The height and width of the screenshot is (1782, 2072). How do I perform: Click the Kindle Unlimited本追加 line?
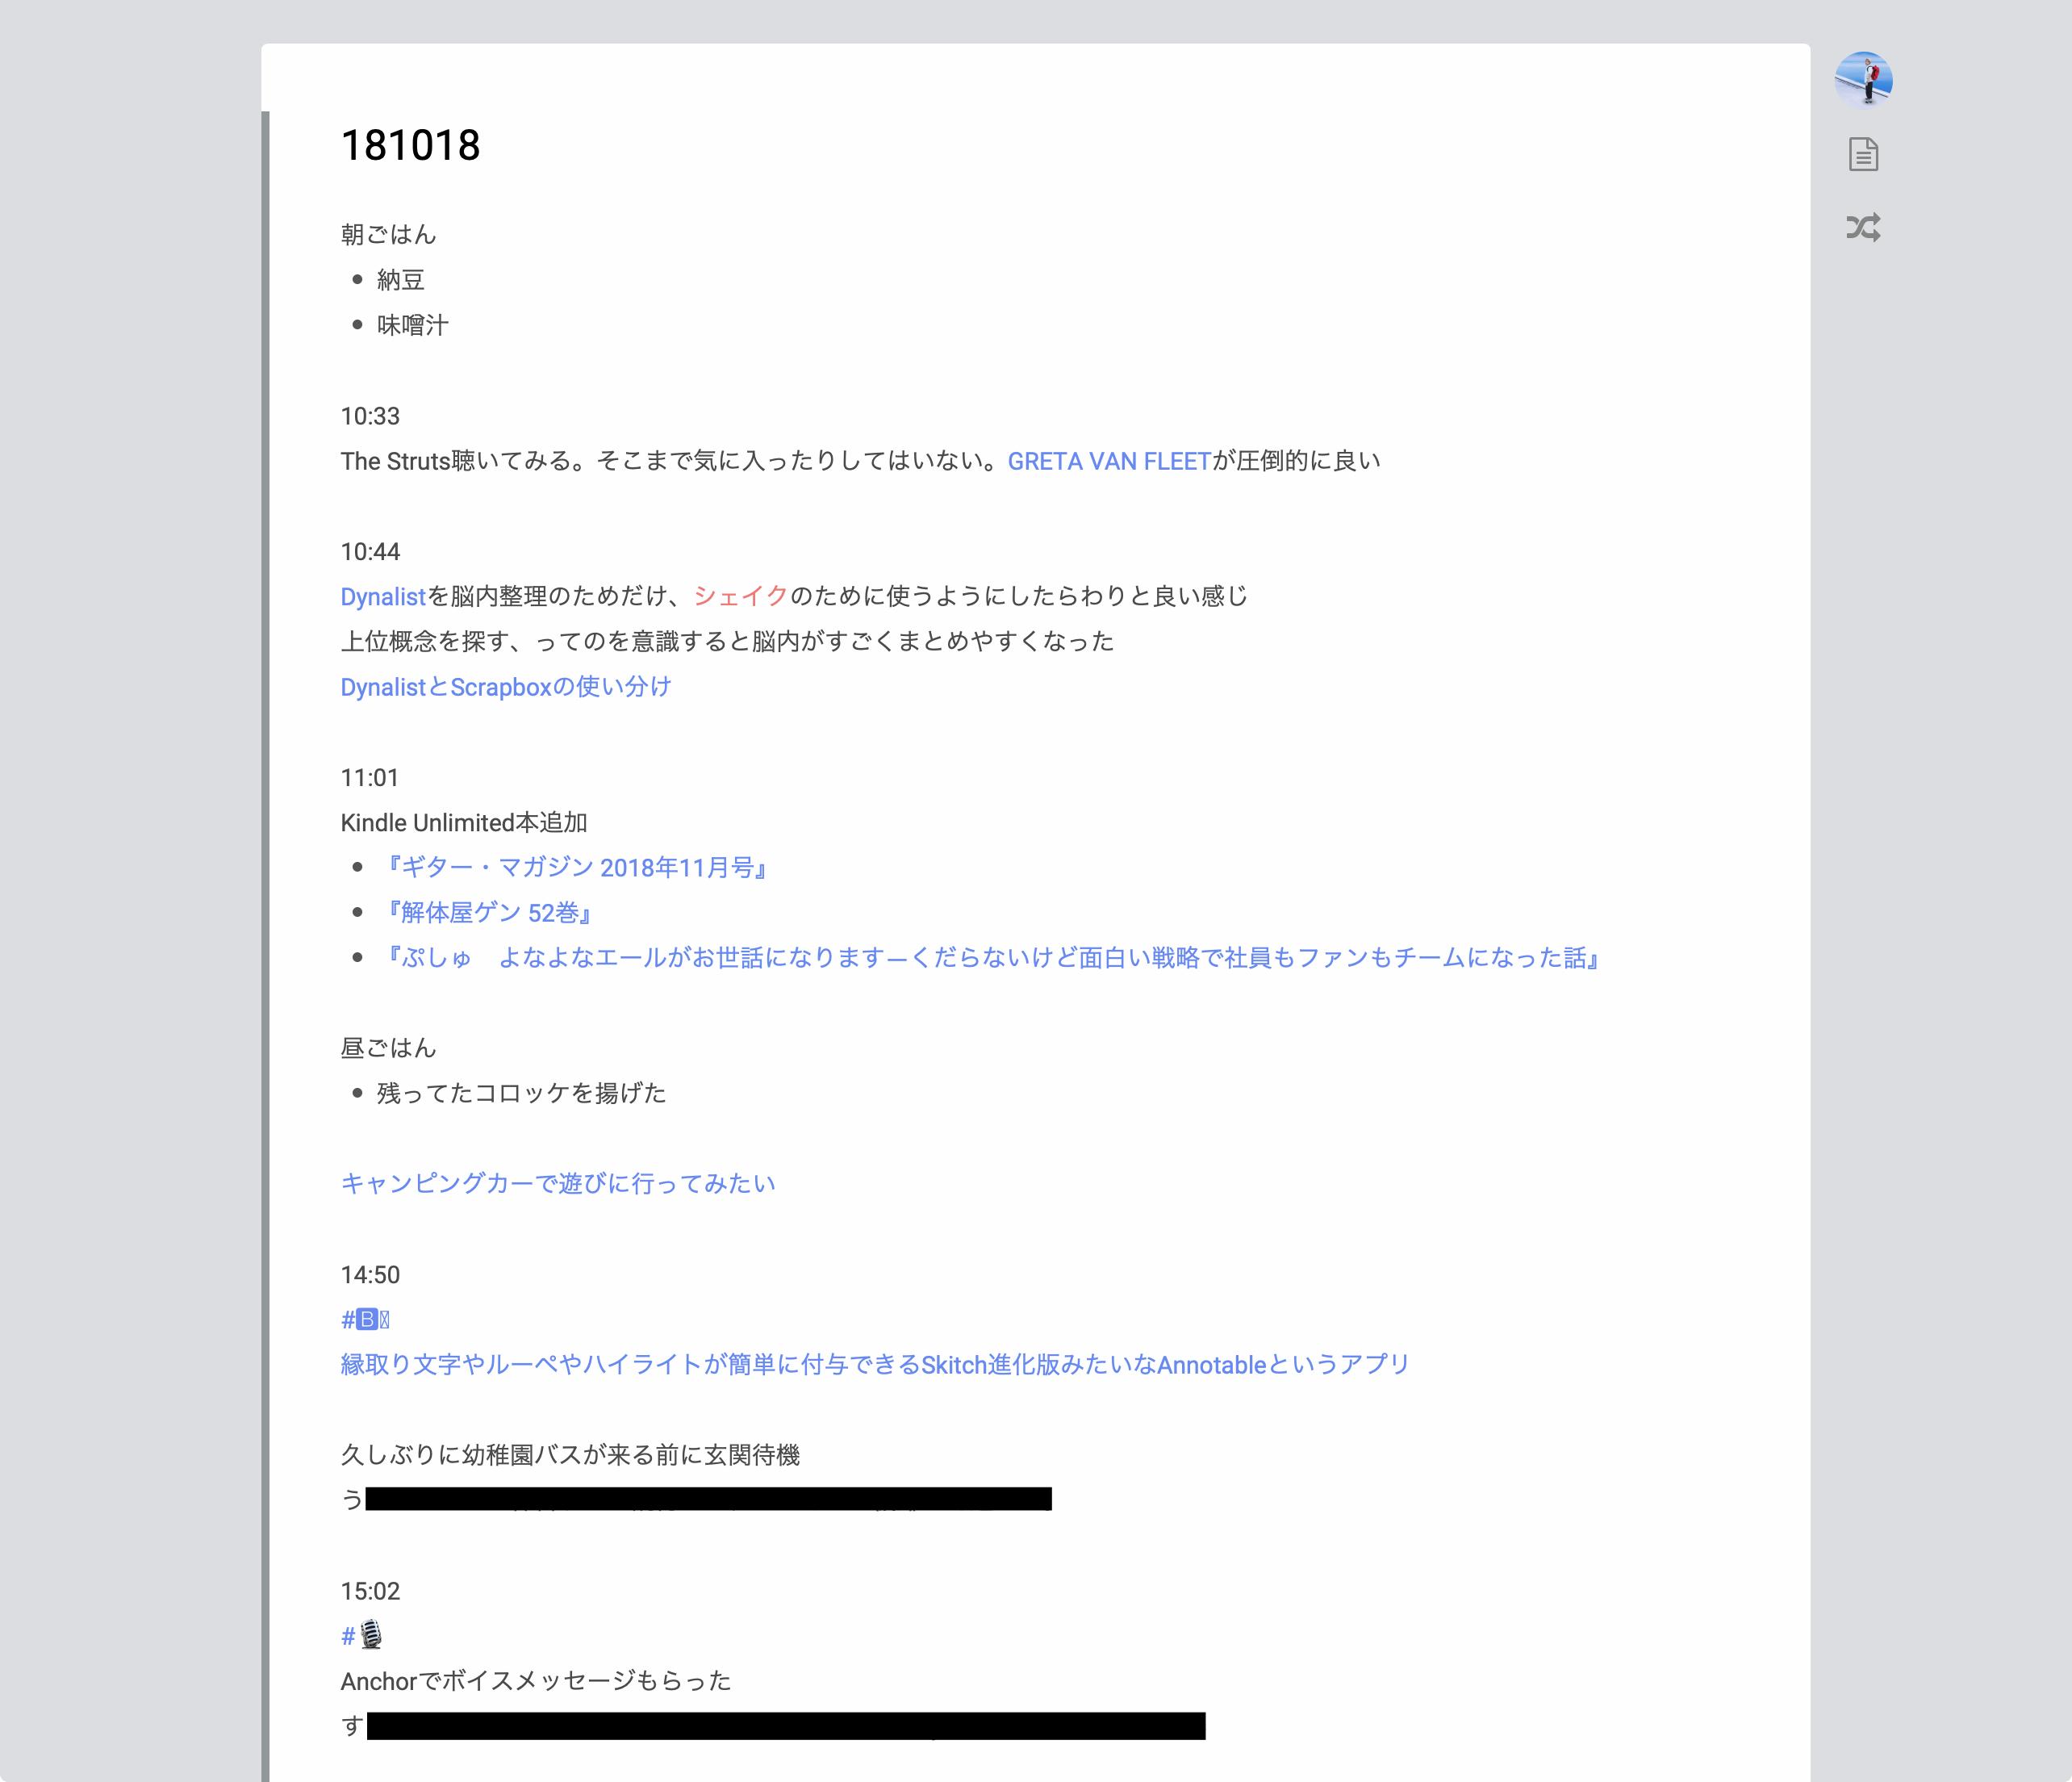coord(465,822)
